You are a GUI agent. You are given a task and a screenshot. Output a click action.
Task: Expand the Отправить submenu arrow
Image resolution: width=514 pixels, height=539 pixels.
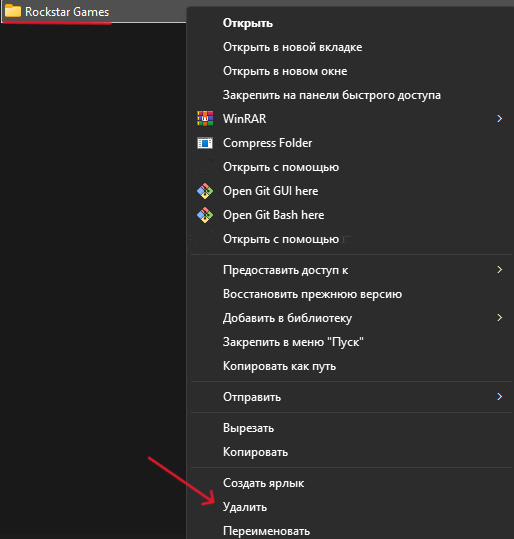pos(500,397)
